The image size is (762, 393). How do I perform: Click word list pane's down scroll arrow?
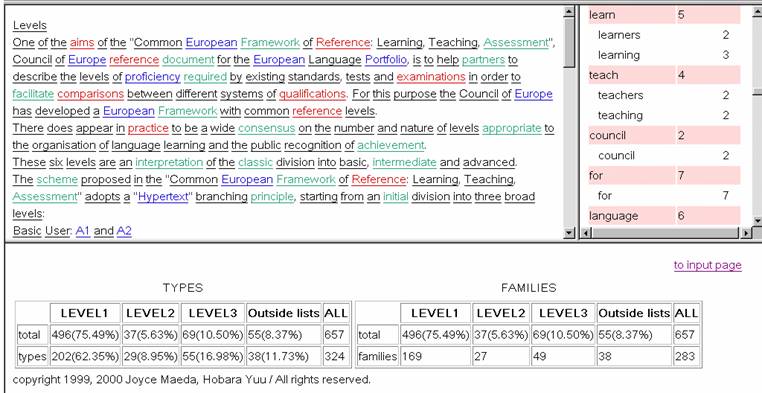coord(757,221)
